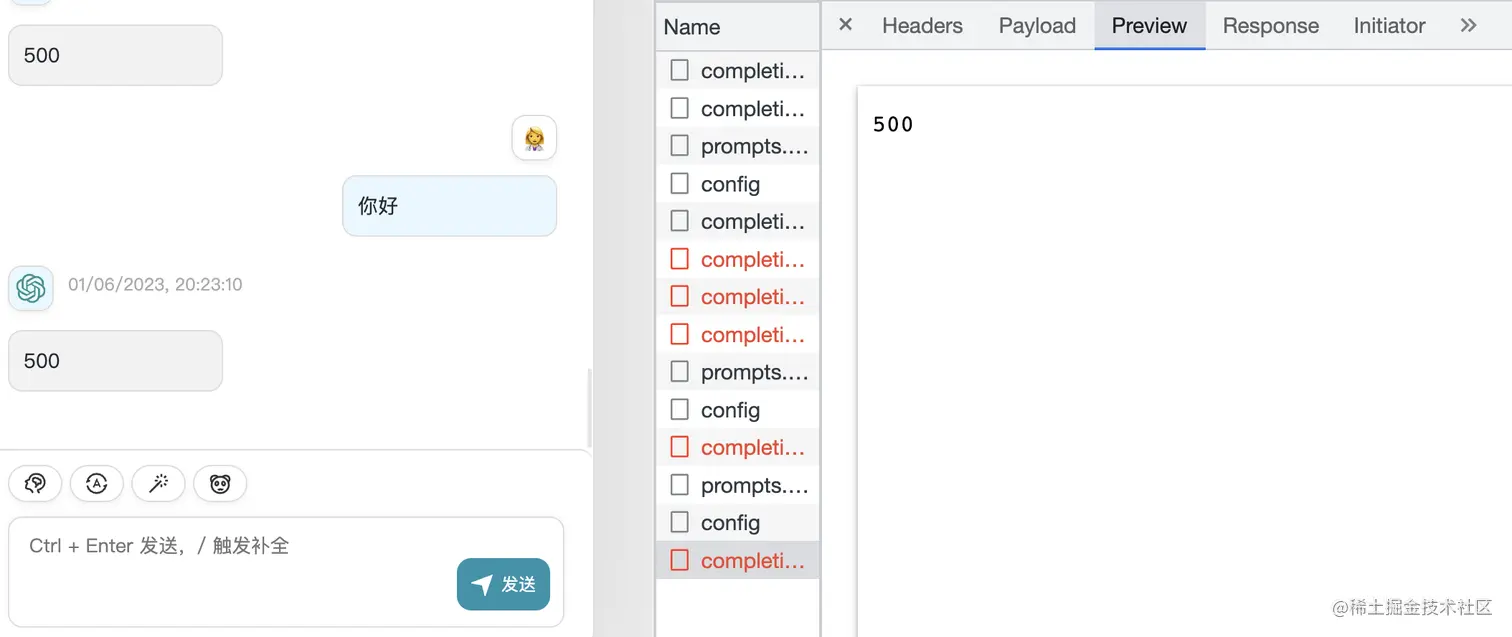This screenshot has height=637, width=1512.
Task: Open the Initiator tab
Action: 1389,26
